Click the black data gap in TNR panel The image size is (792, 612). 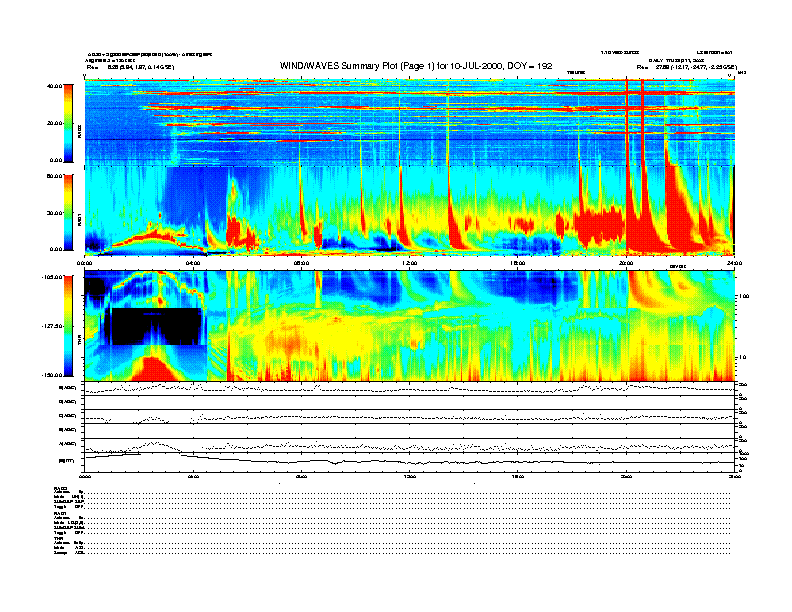[x=156, y=327]
